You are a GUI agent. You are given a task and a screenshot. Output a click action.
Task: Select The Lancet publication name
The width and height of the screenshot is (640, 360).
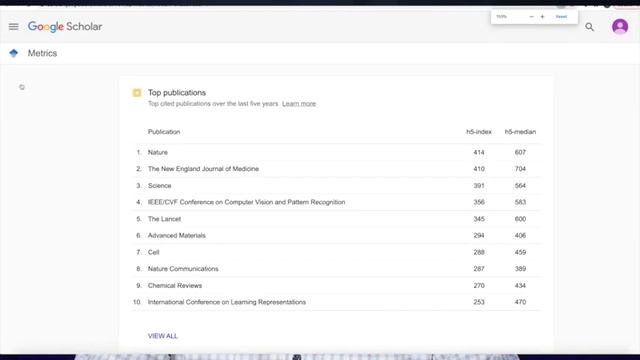click(x=164, y=219)
